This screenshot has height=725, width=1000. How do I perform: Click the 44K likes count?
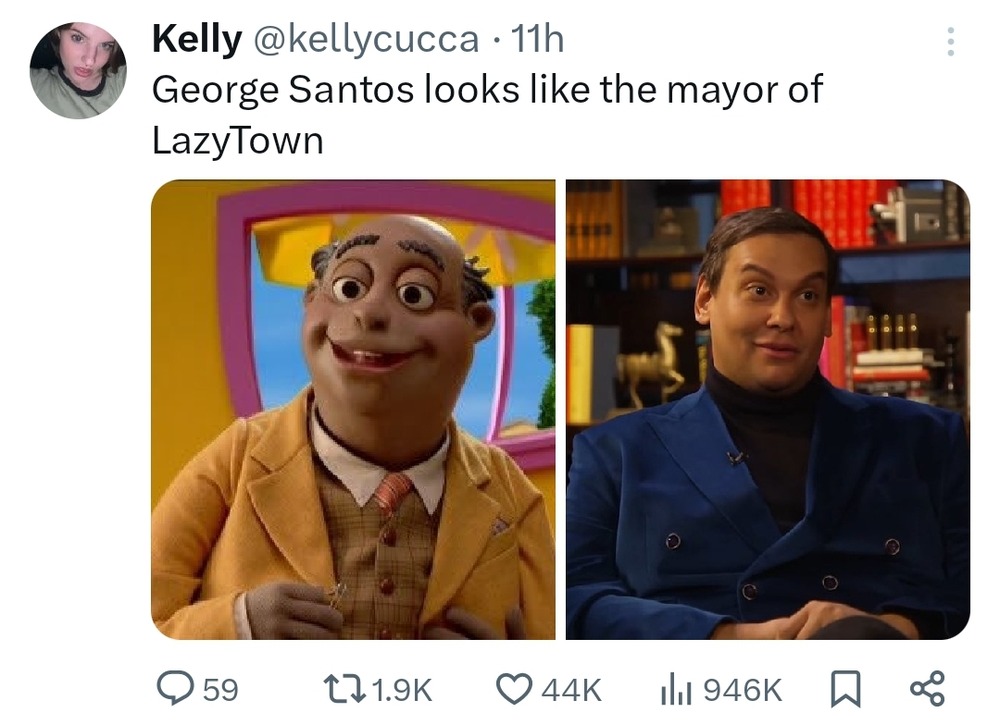click(571, 690)
